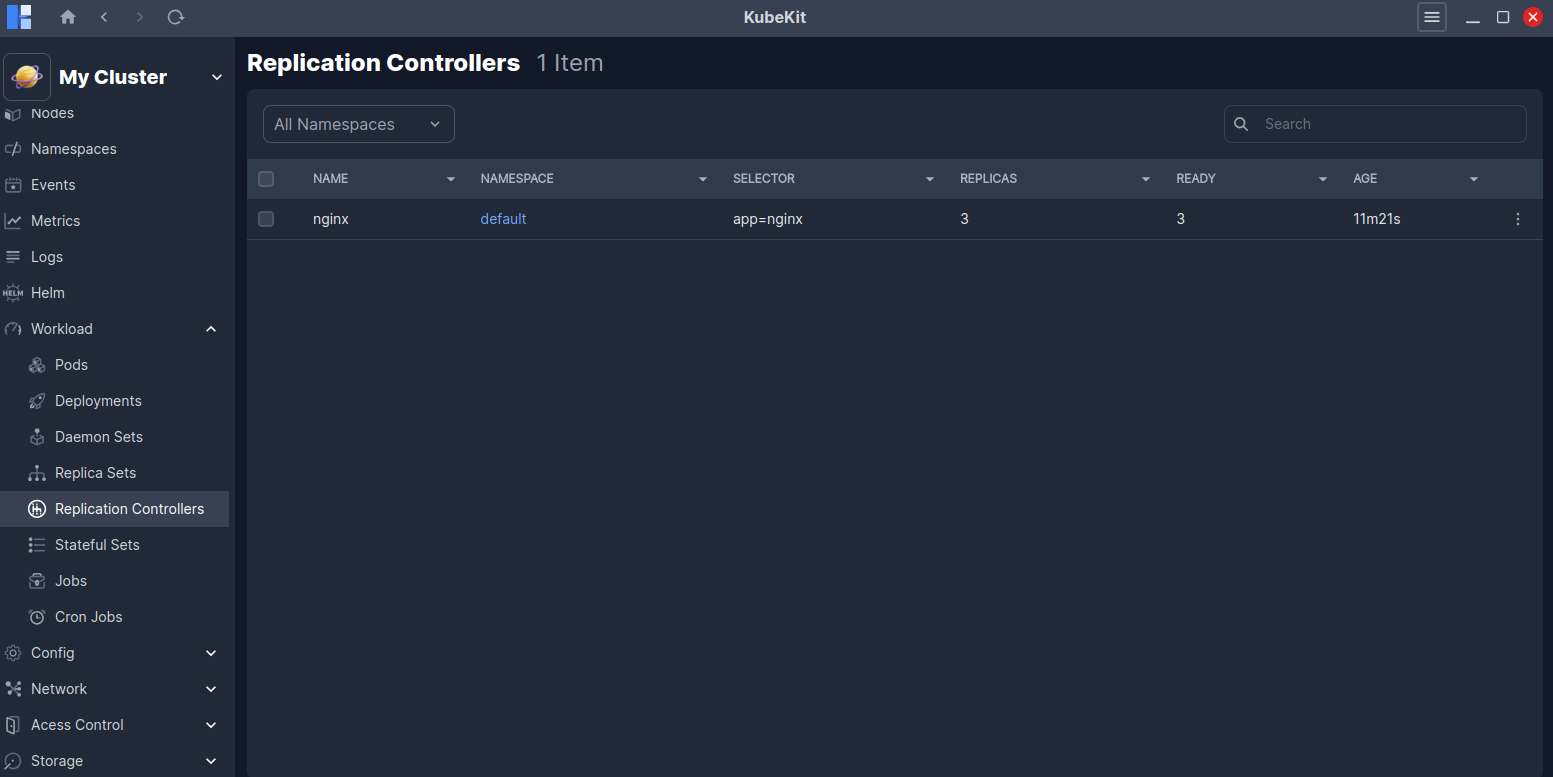This screenshot has width=1553, height=777.
Task: Check the checkbox for the nginx row
Action: [x=266, y=218]
